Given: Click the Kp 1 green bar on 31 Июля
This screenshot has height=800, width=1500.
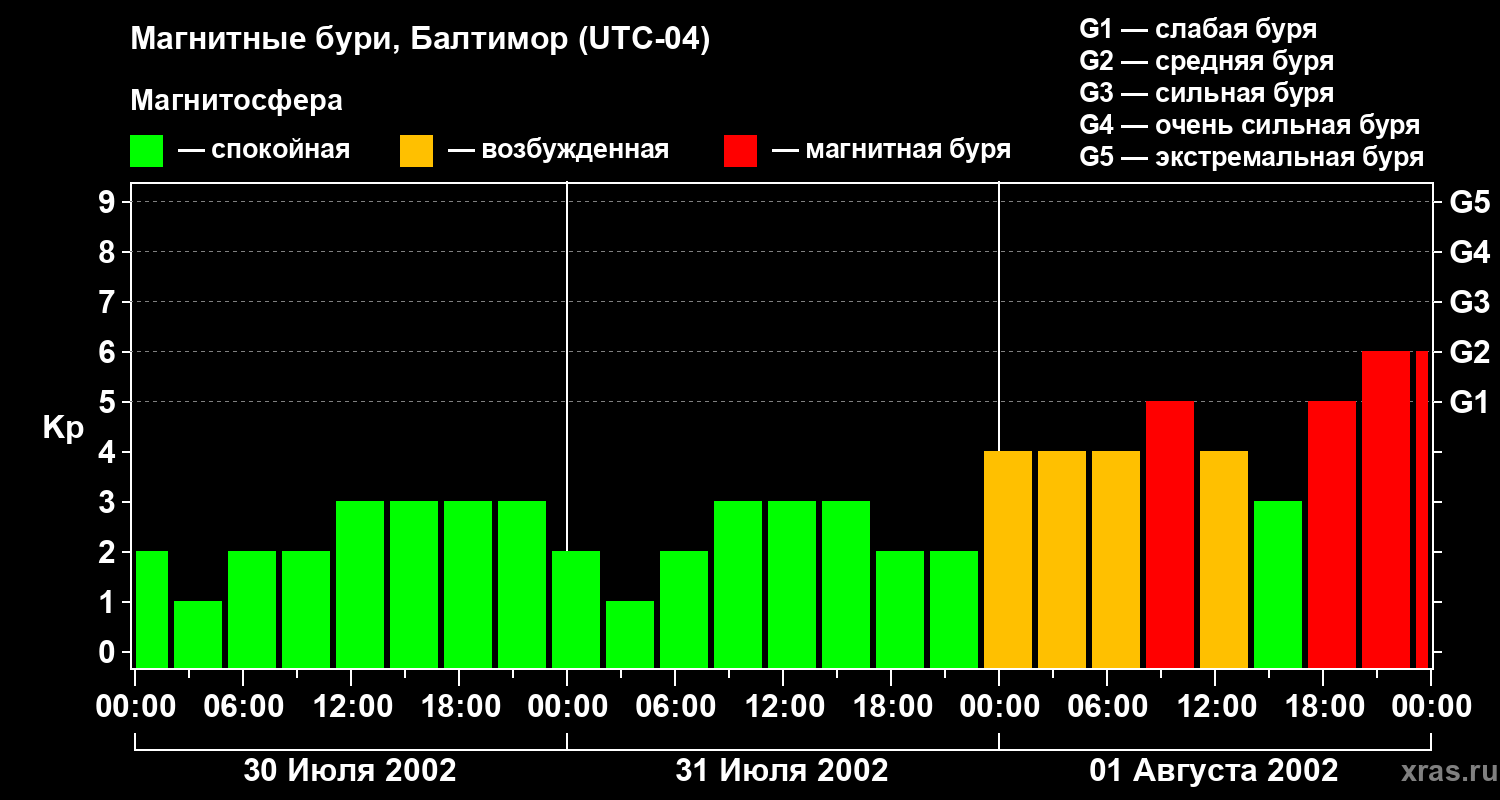Looking at the screenshot, I should [x=630, y=634].
